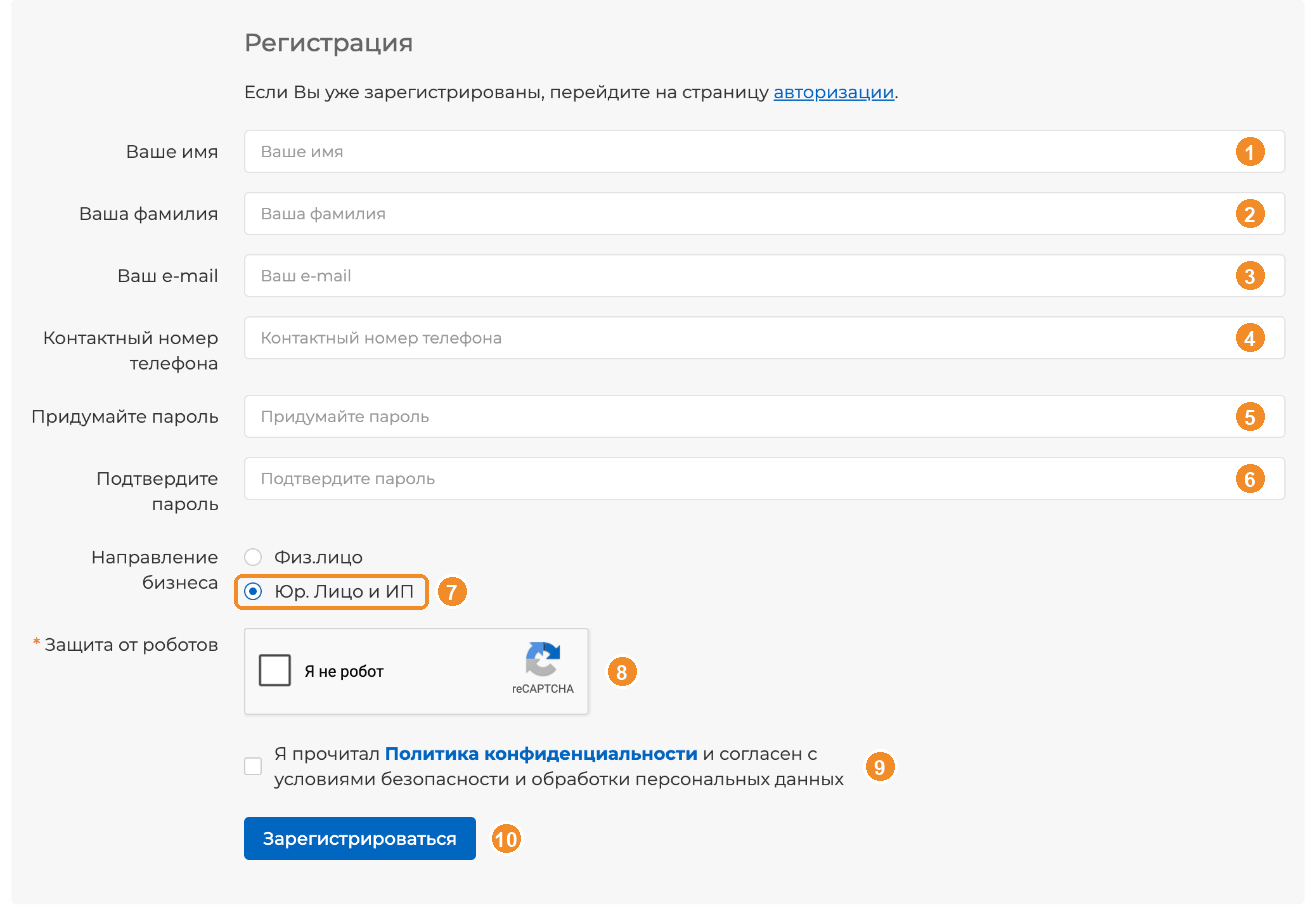Choose the "Юр. Лицо и ИП" radio option
Viewport: 1316px width, 905px height.
253,591
